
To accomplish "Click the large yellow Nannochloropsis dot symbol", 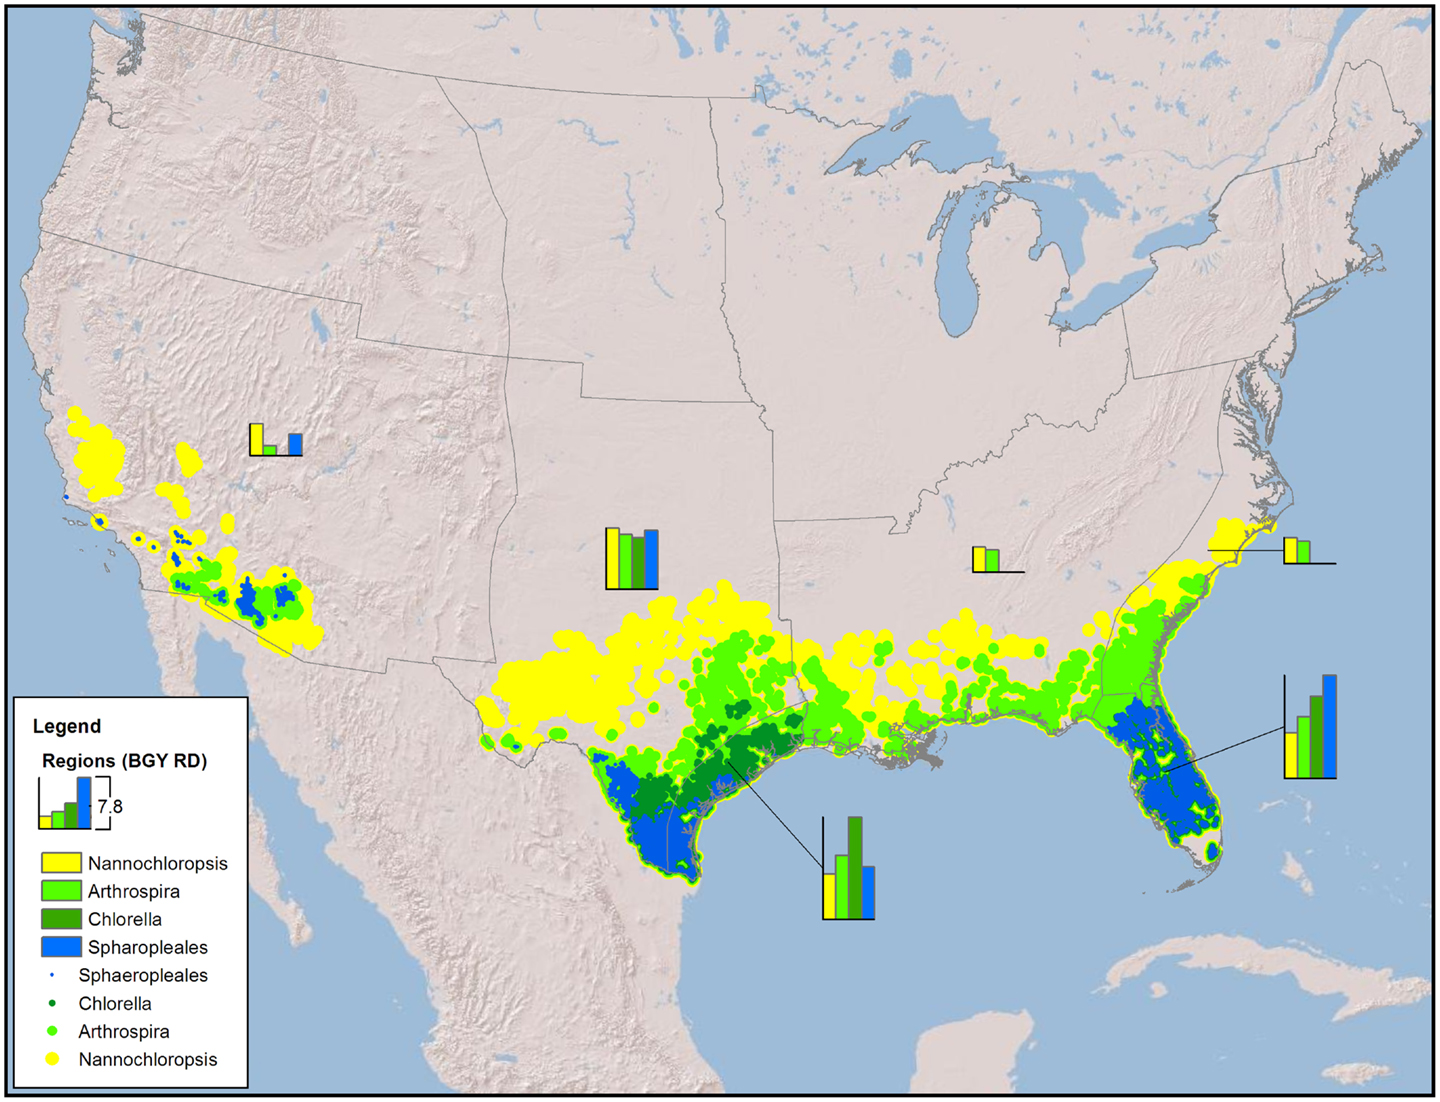I will coord(52,1059).
